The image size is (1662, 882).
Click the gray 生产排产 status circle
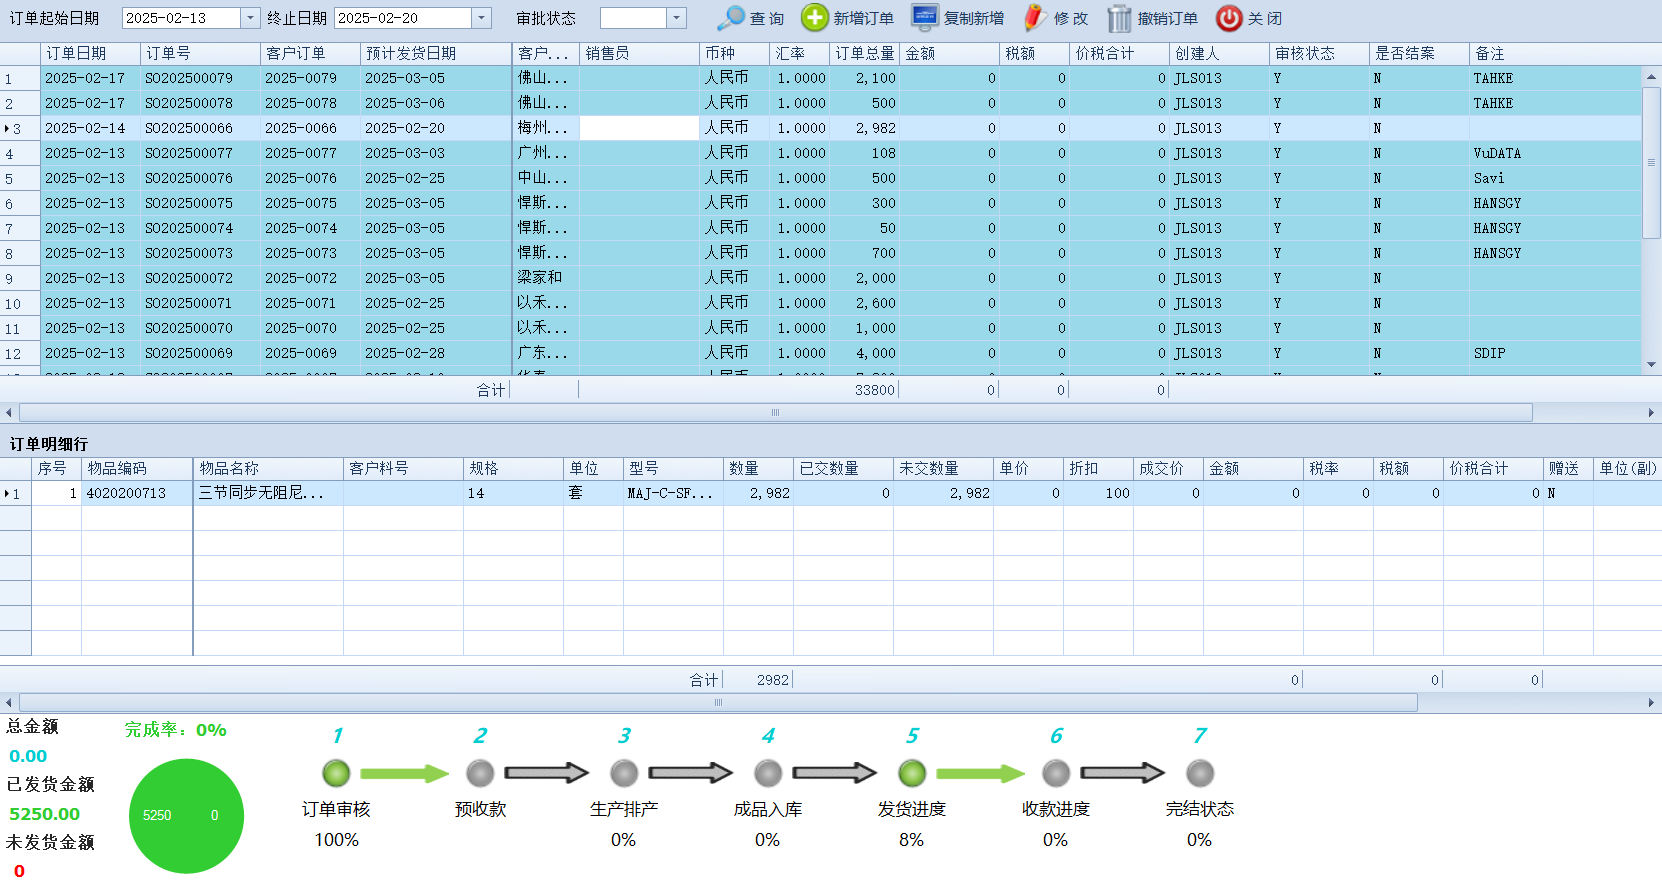pos(624,773)
